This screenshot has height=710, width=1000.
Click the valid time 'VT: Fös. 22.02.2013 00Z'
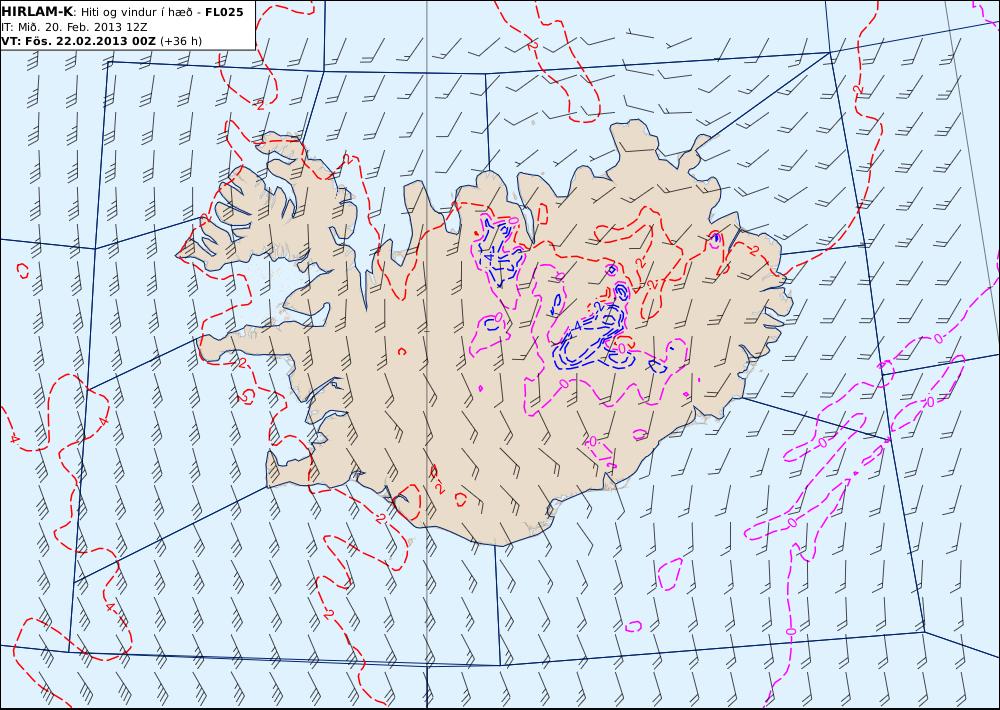(x=78, y=41)
